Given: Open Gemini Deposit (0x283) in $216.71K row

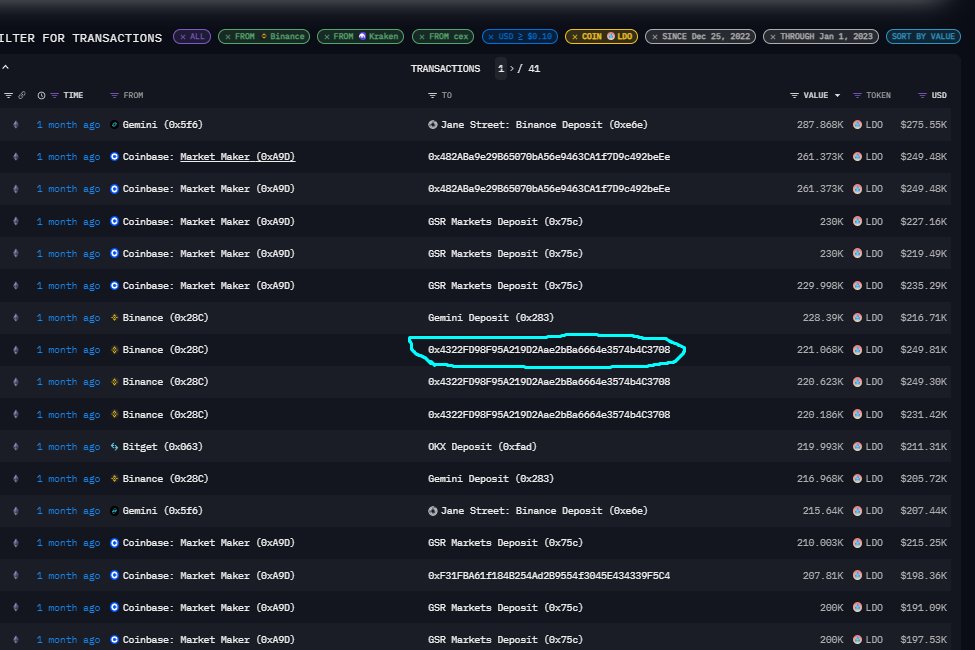Looking at the screenshot, I should click(x=491, y=318).
